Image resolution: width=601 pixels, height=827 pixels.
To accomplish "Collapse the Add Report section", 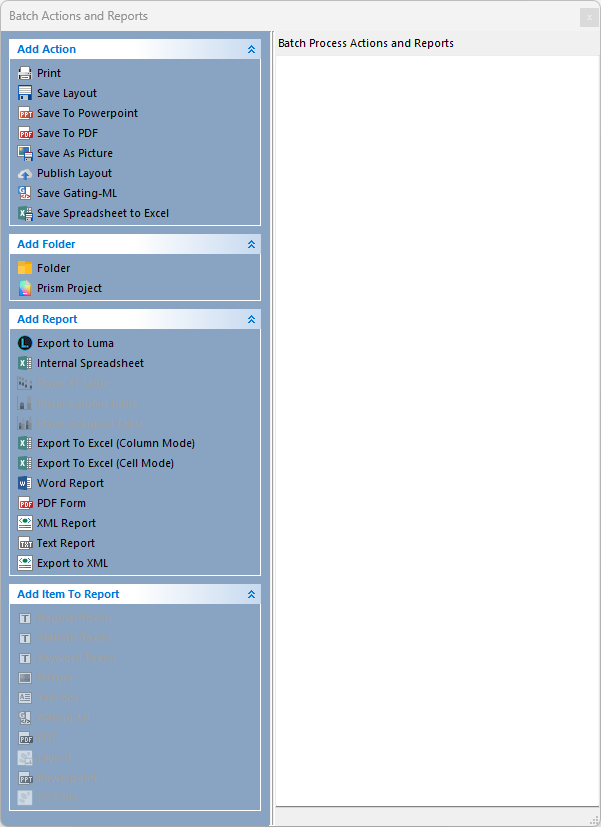I will [251, 319].
